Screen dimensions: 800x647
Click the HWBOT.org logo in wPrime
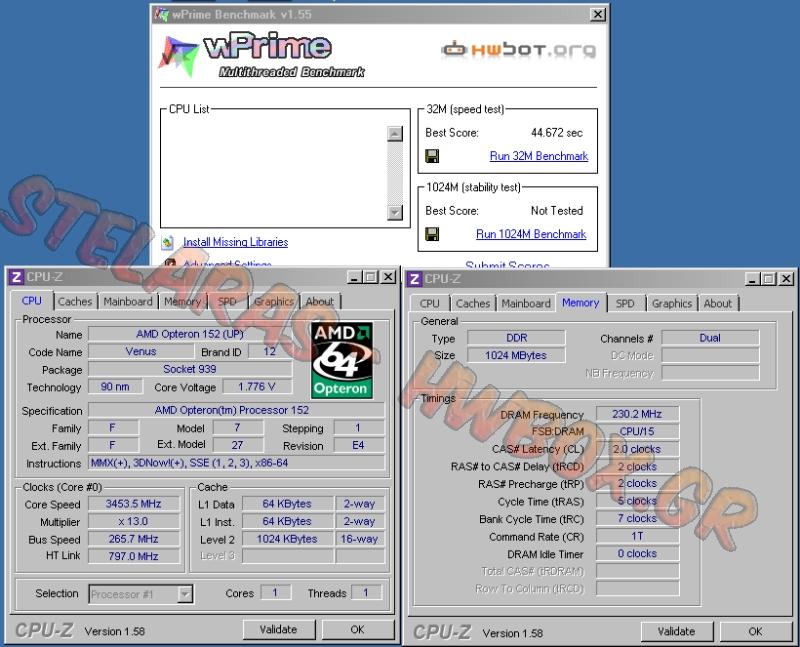pos(518,49)
